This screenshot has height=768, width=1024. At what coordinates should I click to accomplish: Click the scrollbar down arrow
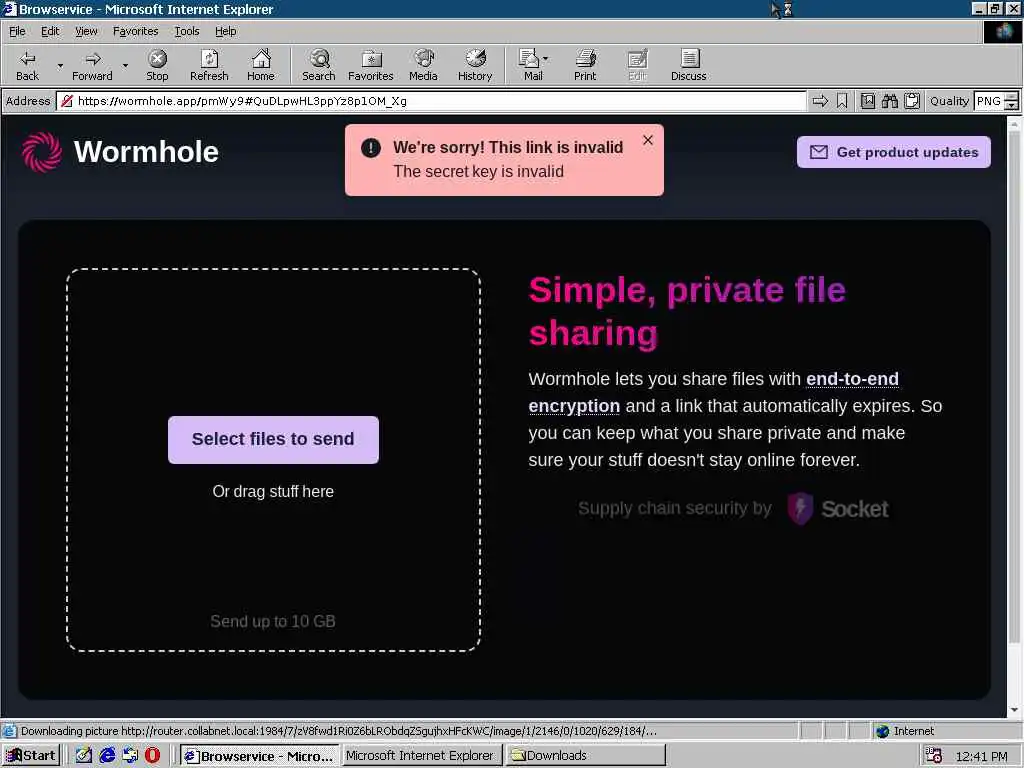pyautogui.click(x=1014, y=710)
